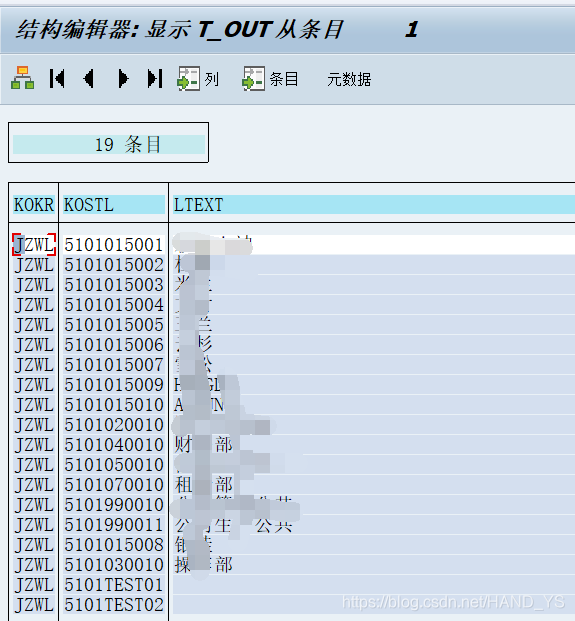575x621 pixels.
Task: Click JZWL in row 5101015002
Action: click(x=34, y=265)
